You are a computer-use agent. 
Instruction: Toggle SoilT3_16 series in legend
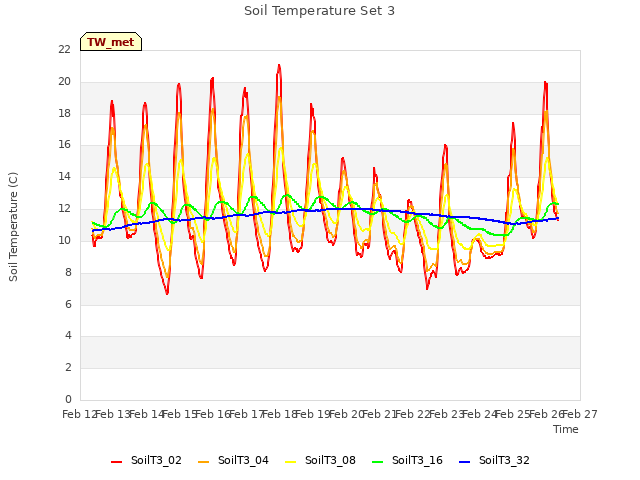coord(407,460)
